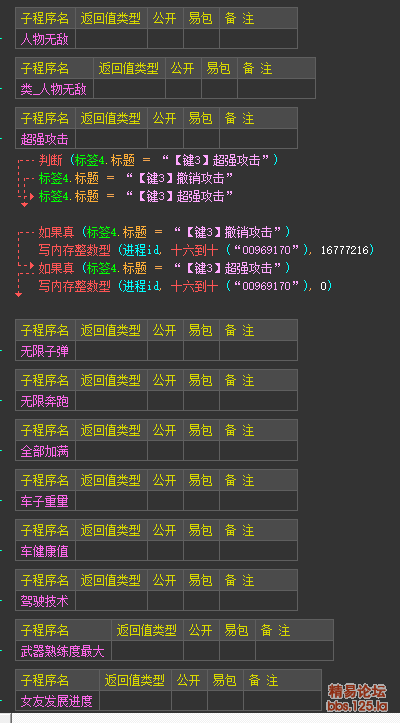Toggle the 公开 cell in the 全部加满 row

coord(165,451)
